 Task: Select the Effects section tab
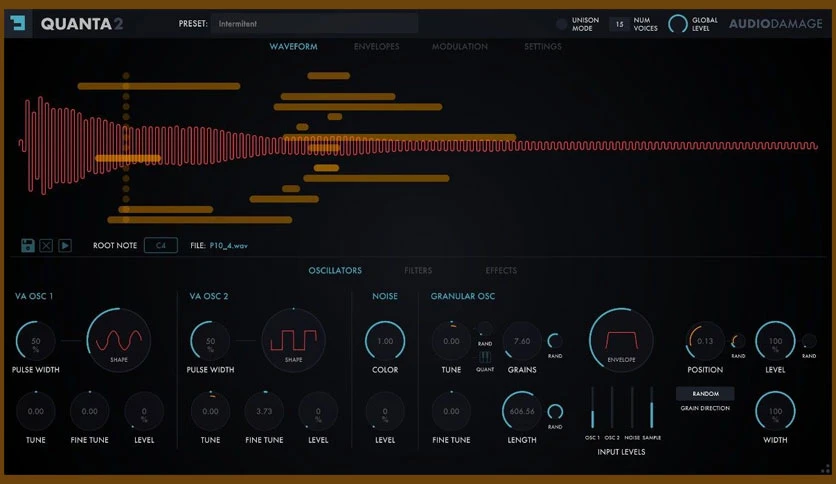[501, 270]
